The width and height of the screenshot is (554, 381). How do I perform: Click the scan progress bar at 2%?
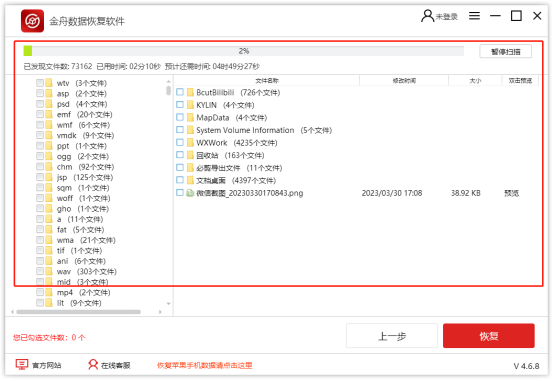pos(243,51)
